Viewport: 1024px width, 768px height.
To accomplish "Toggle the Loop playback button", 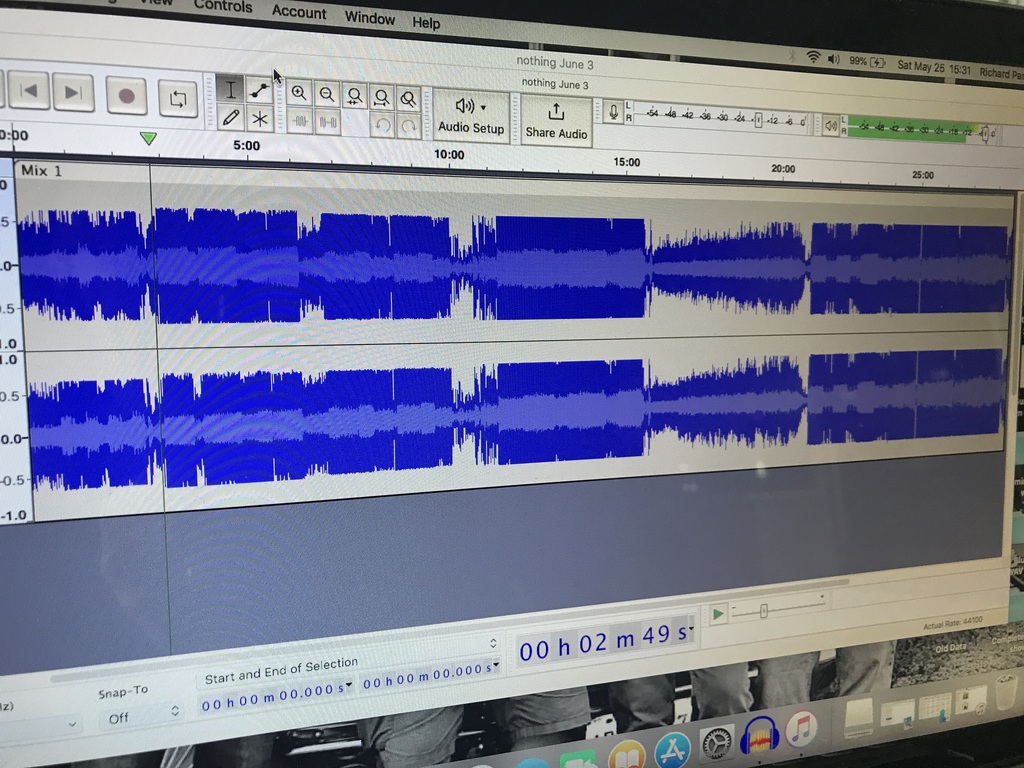I will click(x=177, y=99).
